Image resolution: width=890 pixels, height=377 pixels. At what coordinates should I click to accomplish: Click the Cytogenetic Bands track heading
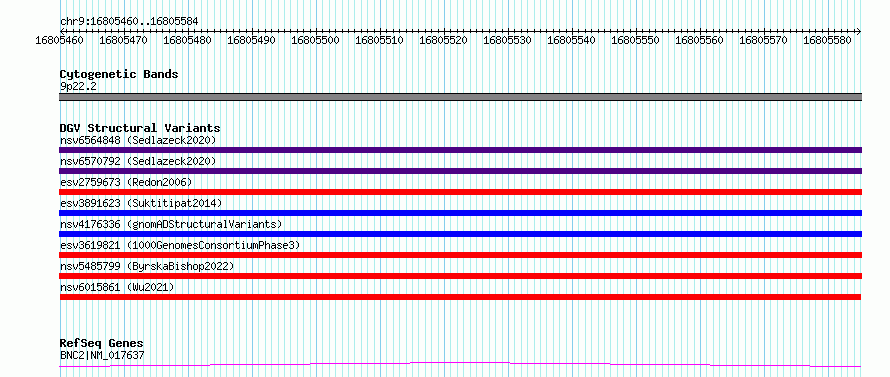pos(119,74)
